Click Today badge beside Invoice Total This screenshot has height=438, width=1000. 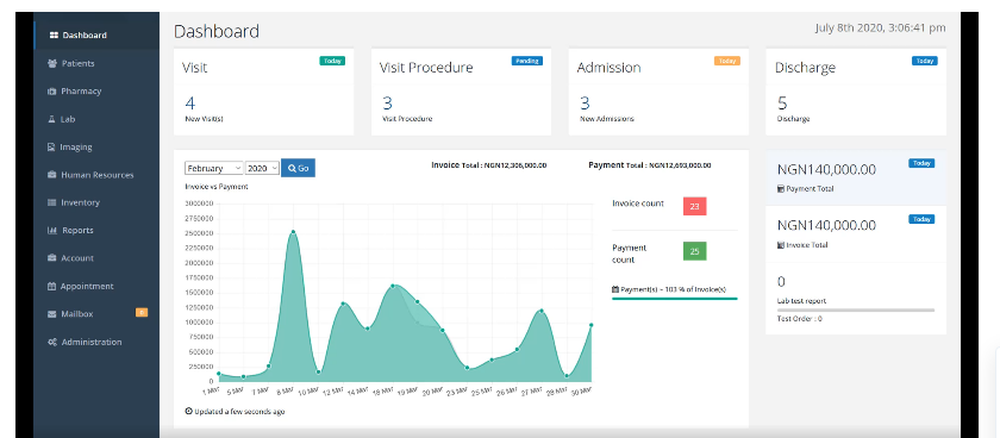tap(922, 219)
